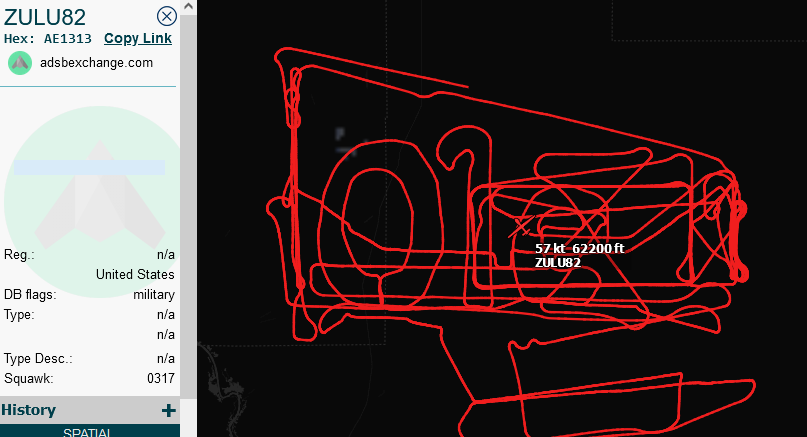This screenshot has height=437, width=807.
Task: Click the 'United States' country text
Action: point(135,274)
